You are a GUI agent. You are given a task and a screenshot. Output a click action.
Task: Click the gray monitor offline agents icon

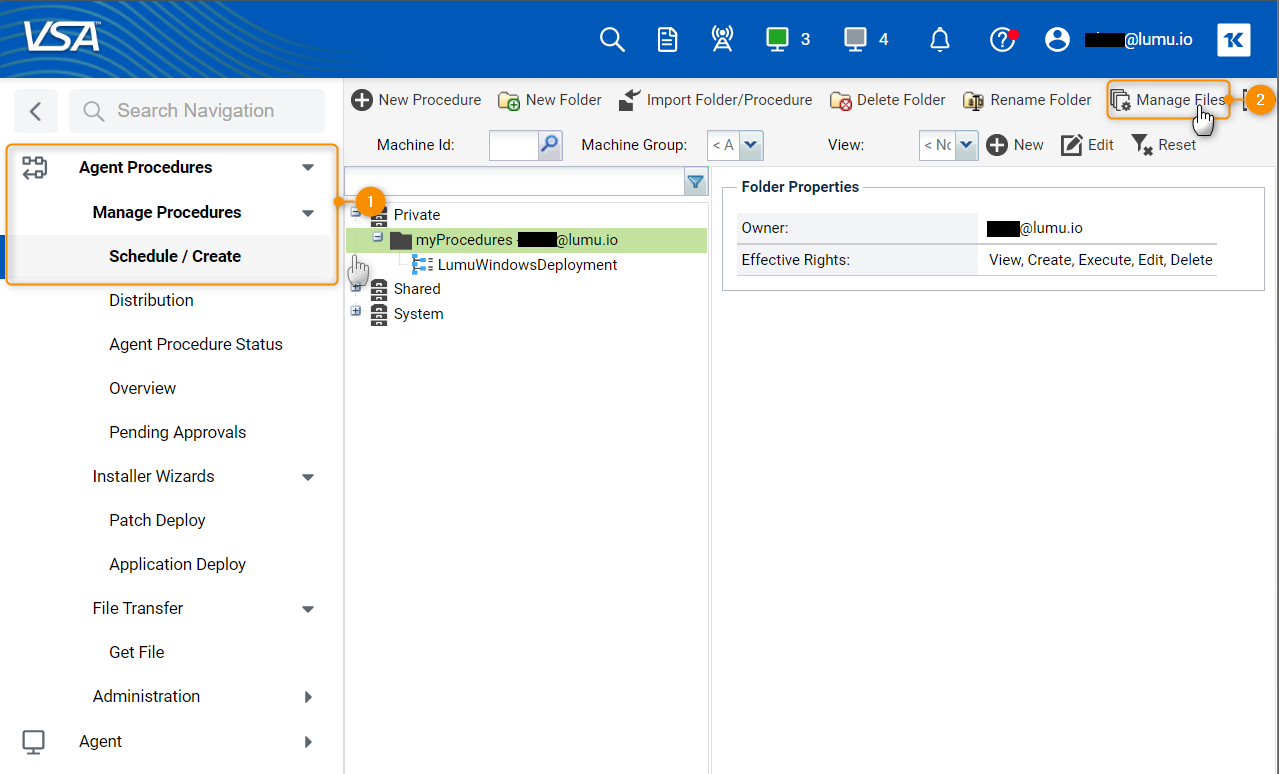(x=854, y=39)
